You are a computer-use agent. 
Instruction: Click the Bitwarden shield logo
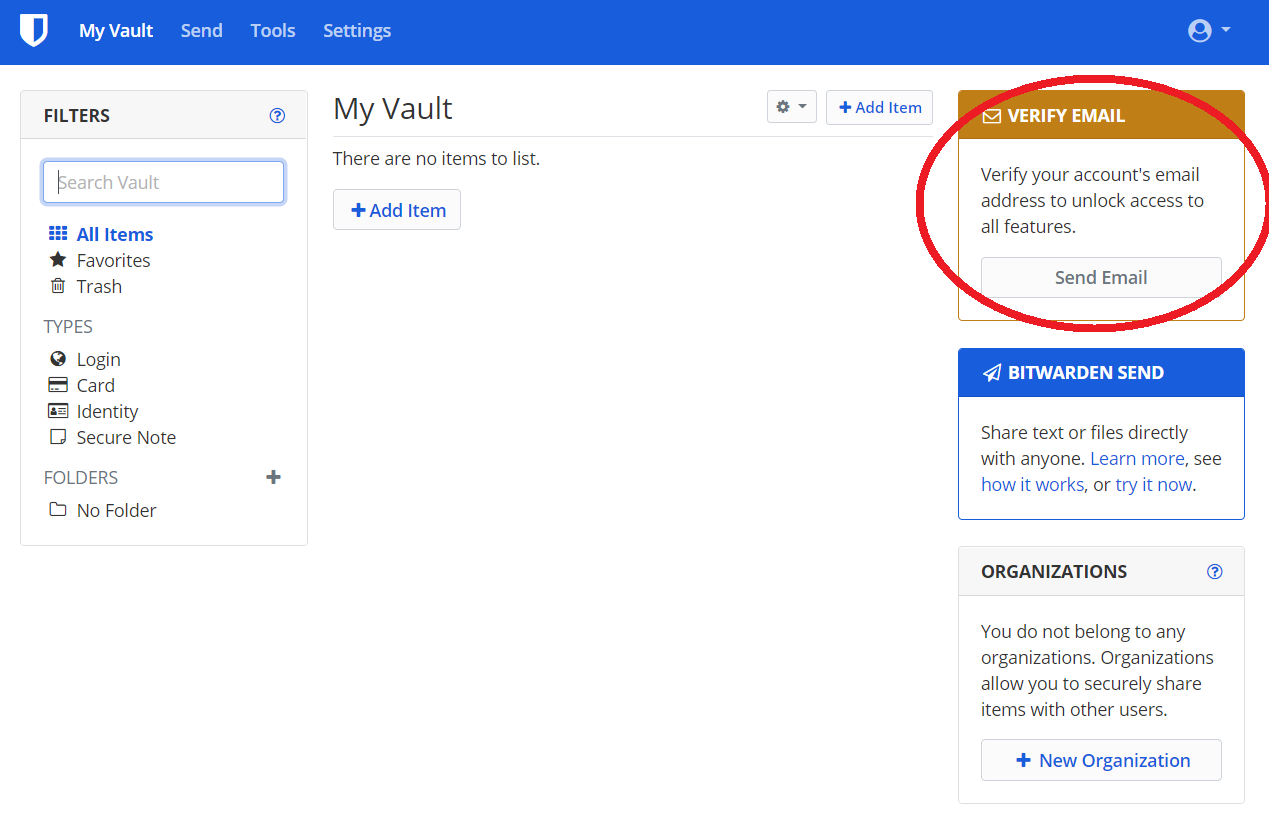(34, 31)
